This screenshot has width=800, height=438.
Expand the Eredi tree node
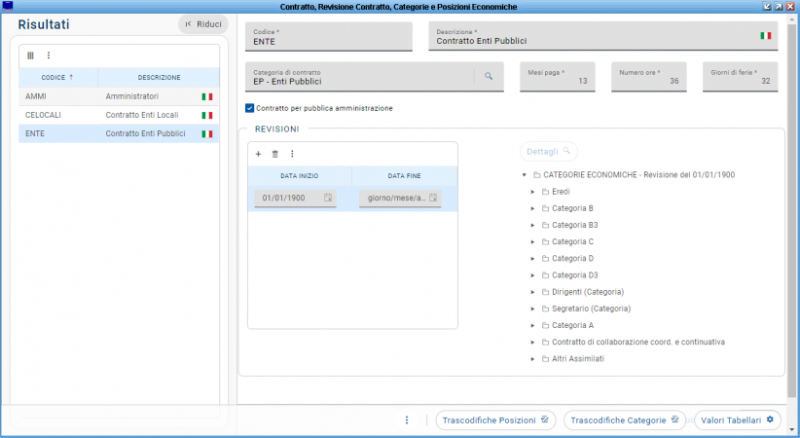(x=532, y=192)
